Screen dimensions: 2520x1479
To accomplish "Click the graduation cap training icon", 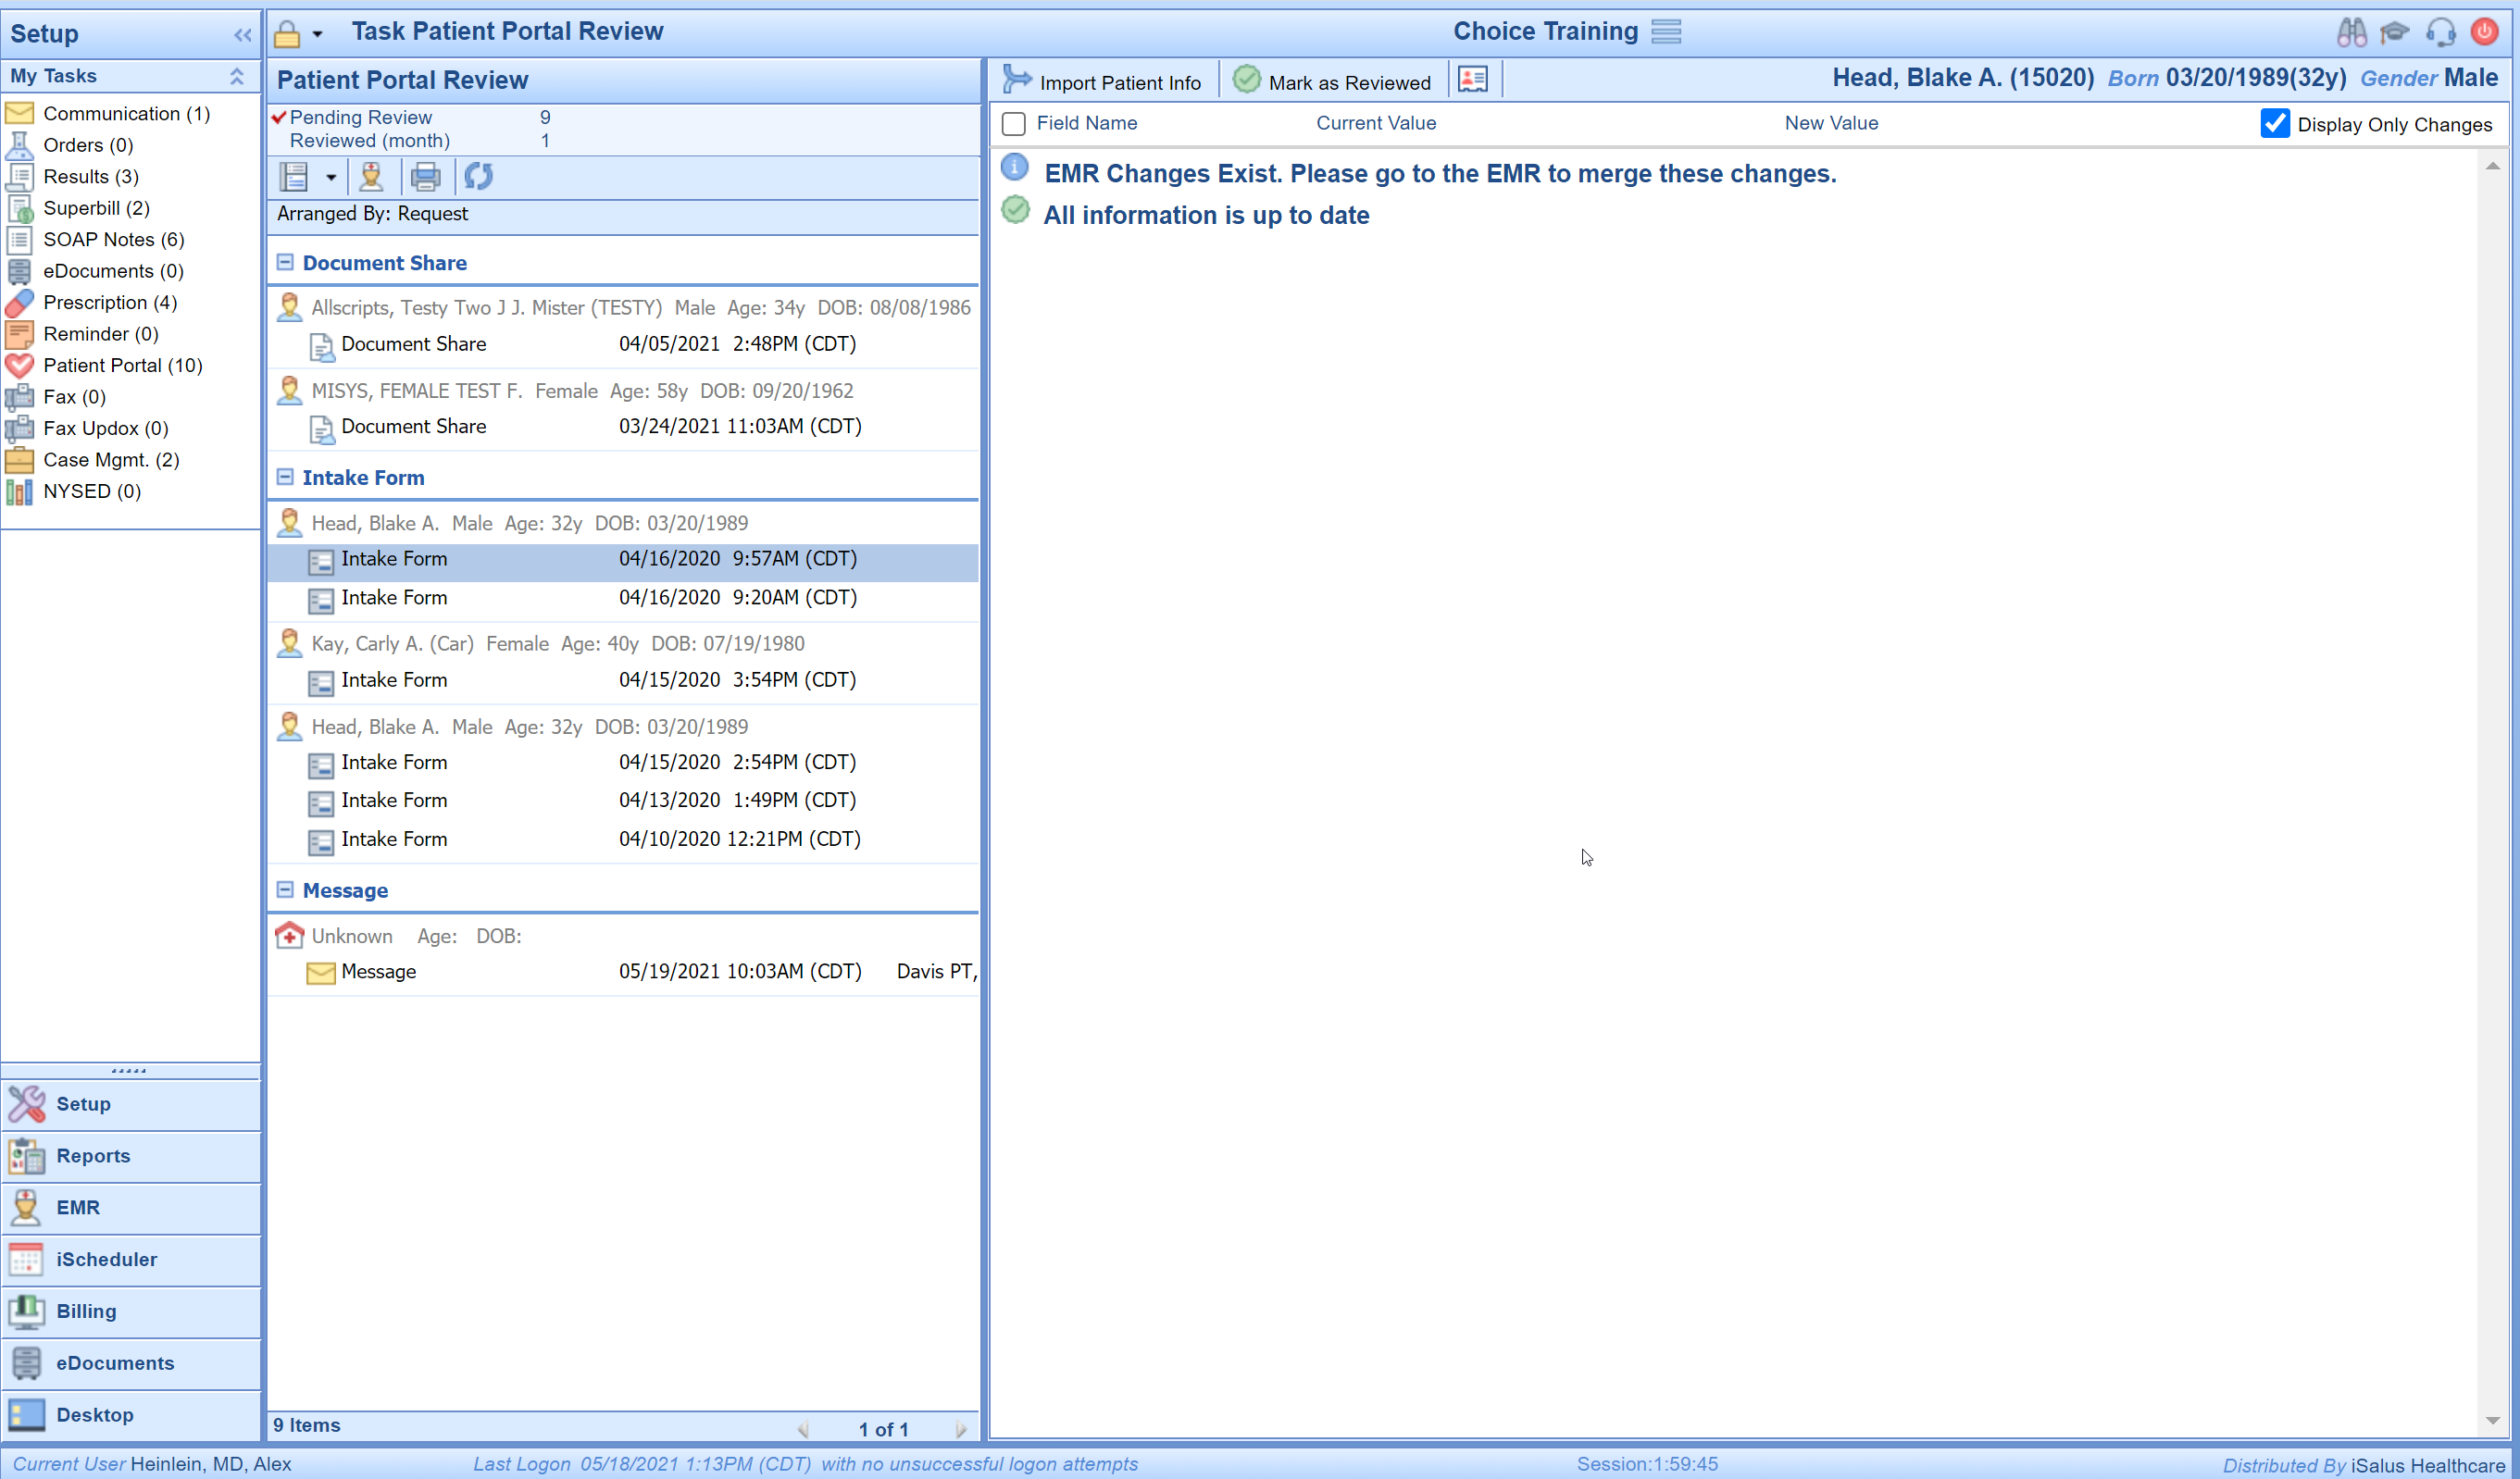I will coord(2395,32).
